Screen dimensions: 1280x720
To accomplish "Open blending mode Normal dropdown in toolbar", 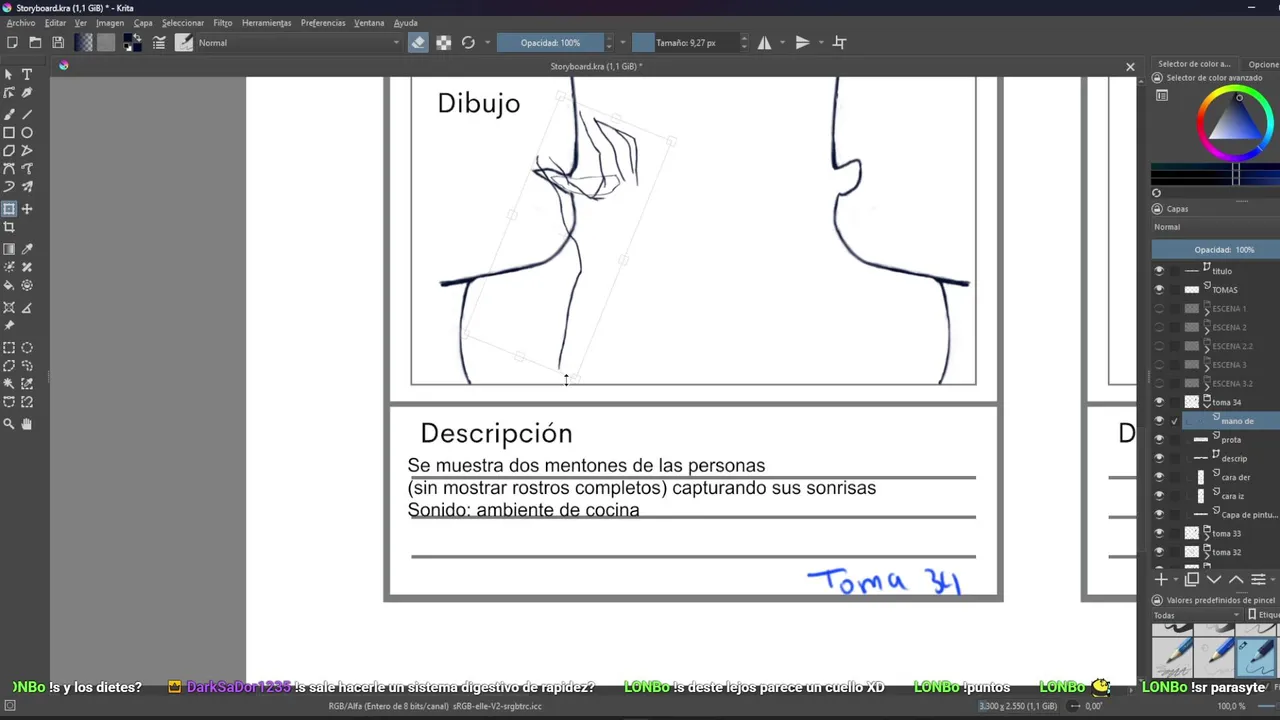I will pos(299,43).
